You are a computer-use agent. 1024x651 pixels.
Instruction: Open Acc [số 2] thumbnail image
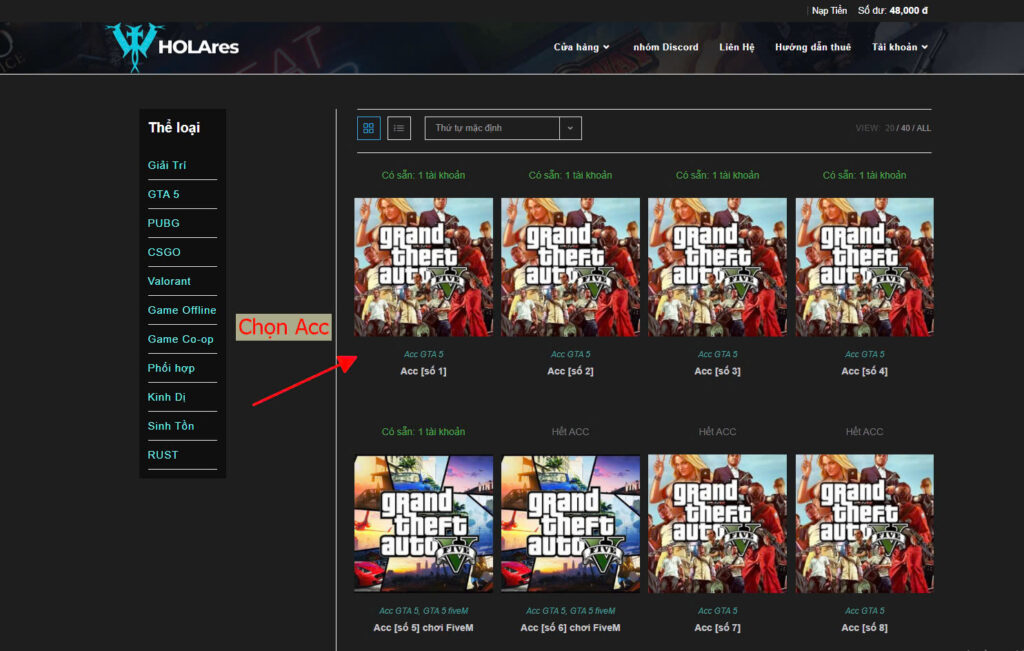click(570, 267)
